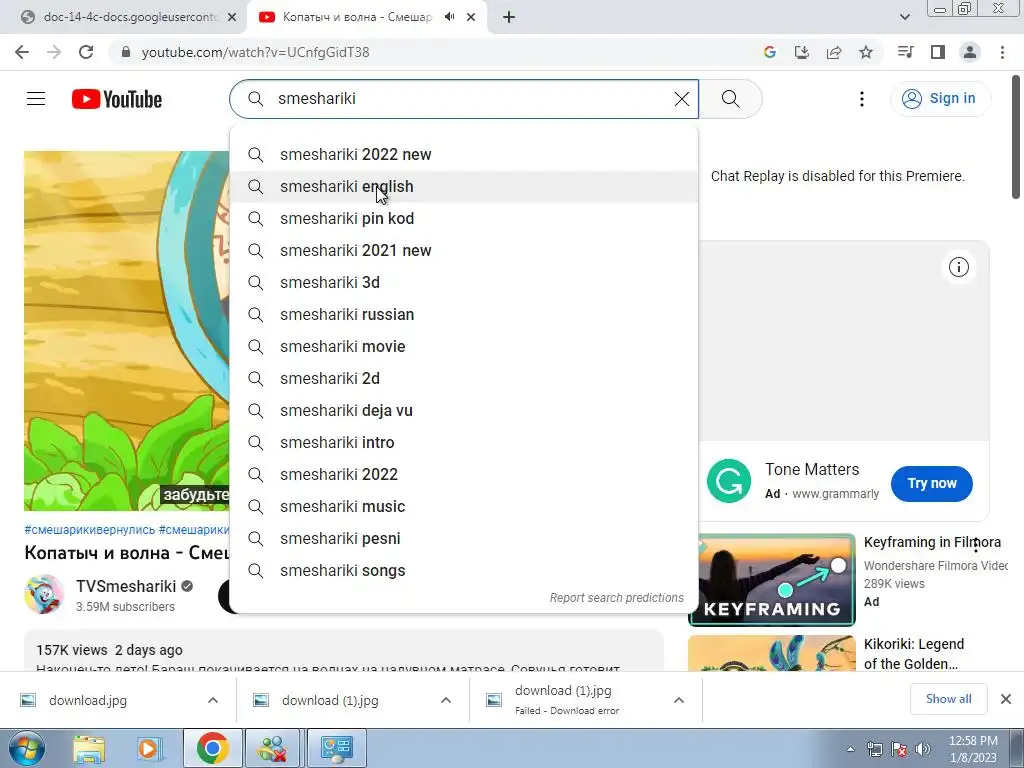
Task: Open Windows Start menu
Action: coord(26,748)
